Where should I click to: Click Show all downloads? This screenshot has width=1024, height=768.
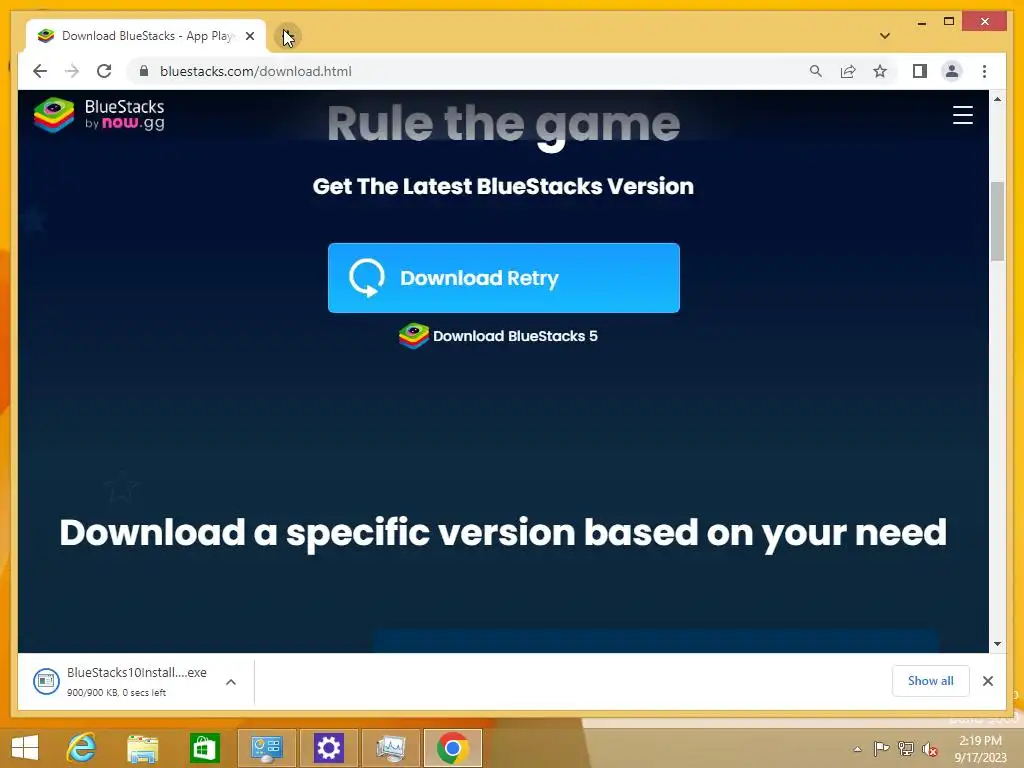(931, 680)
